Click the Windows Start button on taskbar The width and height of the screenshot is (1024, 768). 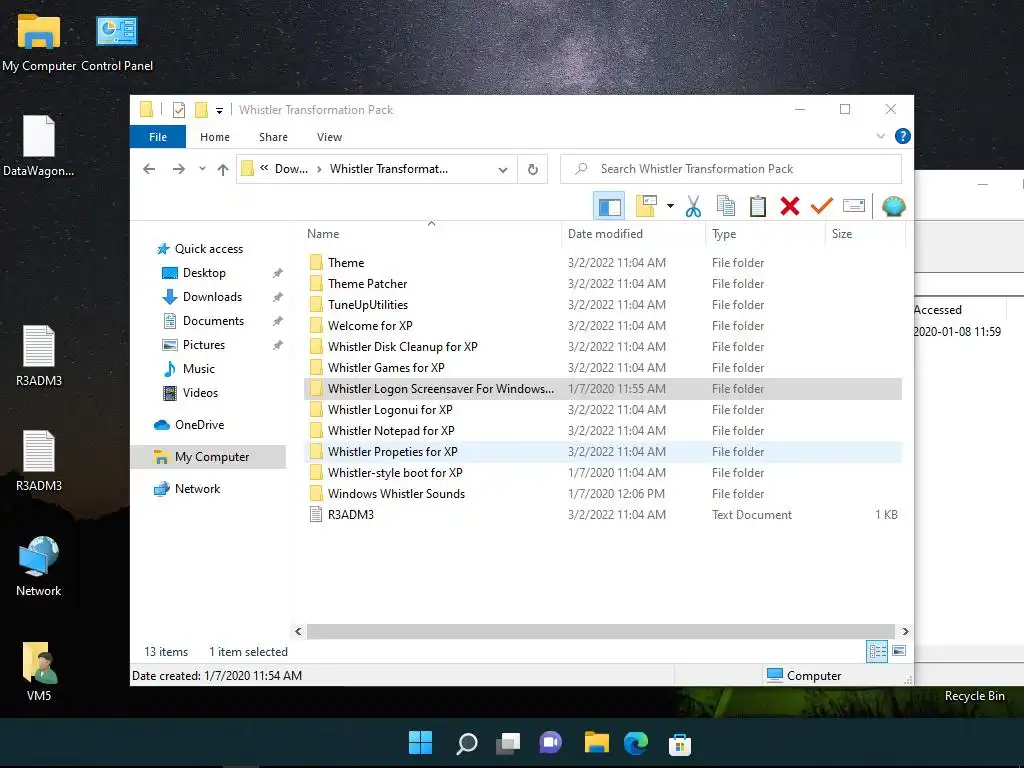(420, 743)
